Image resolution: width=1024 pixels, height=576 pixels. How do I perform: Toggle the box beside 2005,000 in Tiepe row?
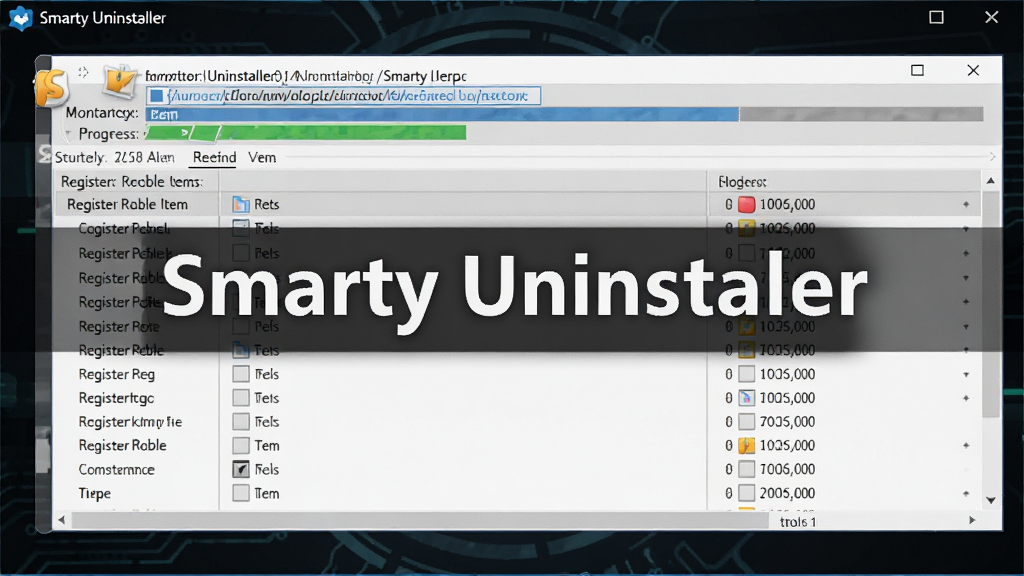coord(746,493)
